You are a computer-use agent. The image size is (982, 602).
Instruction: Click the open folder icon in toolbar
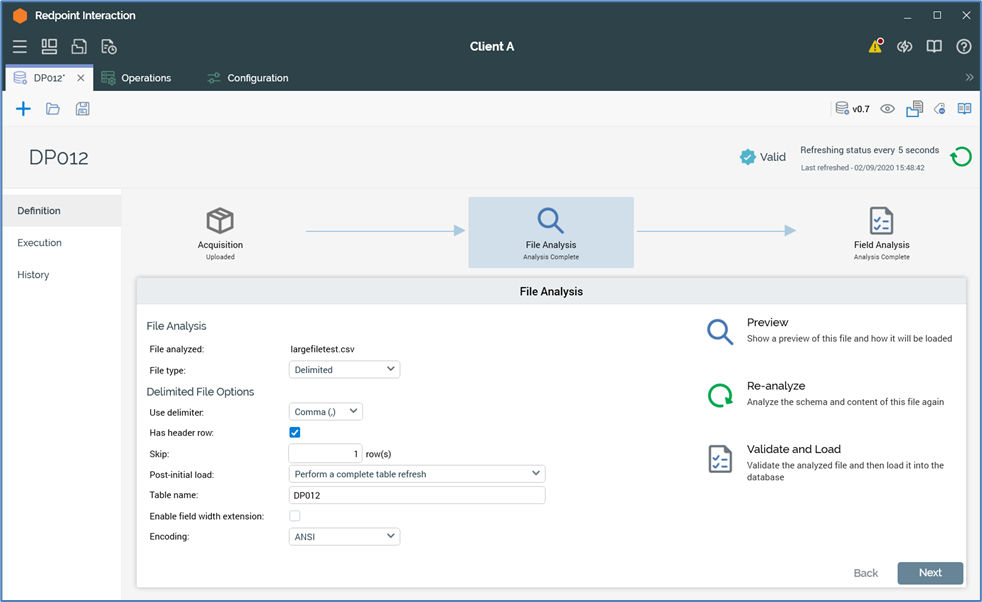(x=53, y=109)
